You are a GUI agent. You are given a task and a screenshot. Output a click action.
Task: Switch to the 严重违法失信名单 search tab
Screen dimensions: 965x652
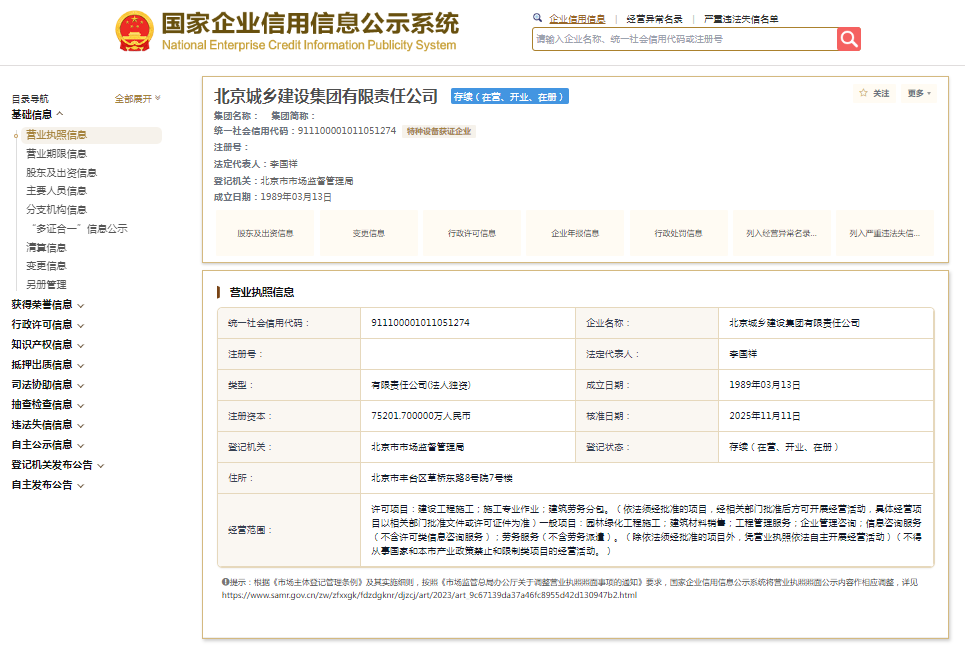click(741, 19)
